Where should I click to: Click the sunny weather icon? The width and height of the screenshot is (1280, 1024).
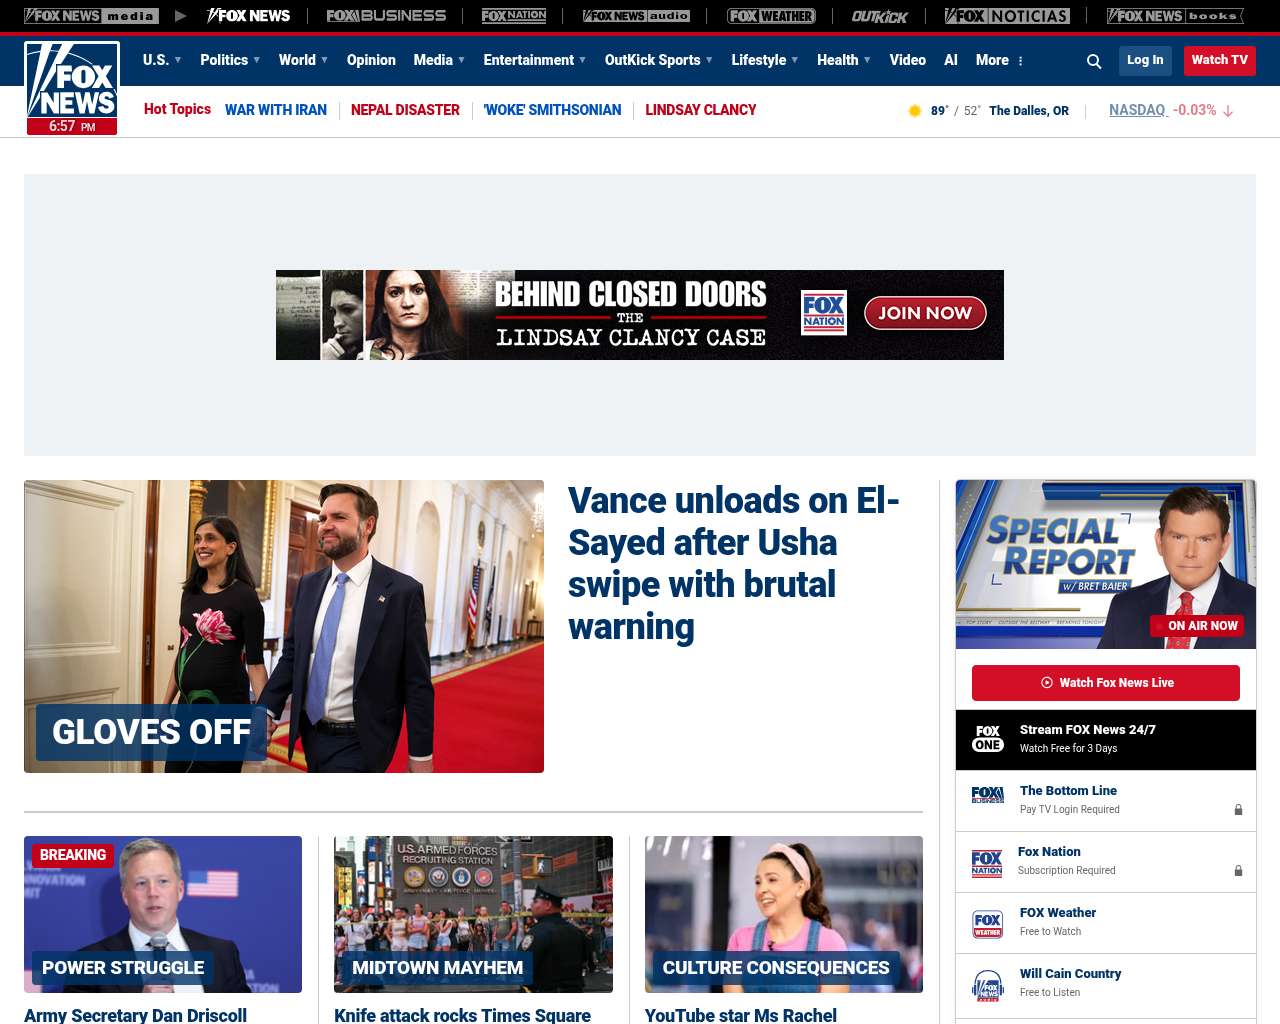[x=914, y=111]
